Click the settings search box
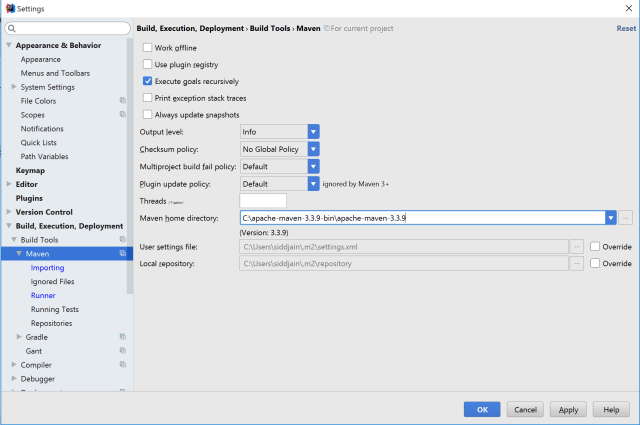 [x=68, y=29]
